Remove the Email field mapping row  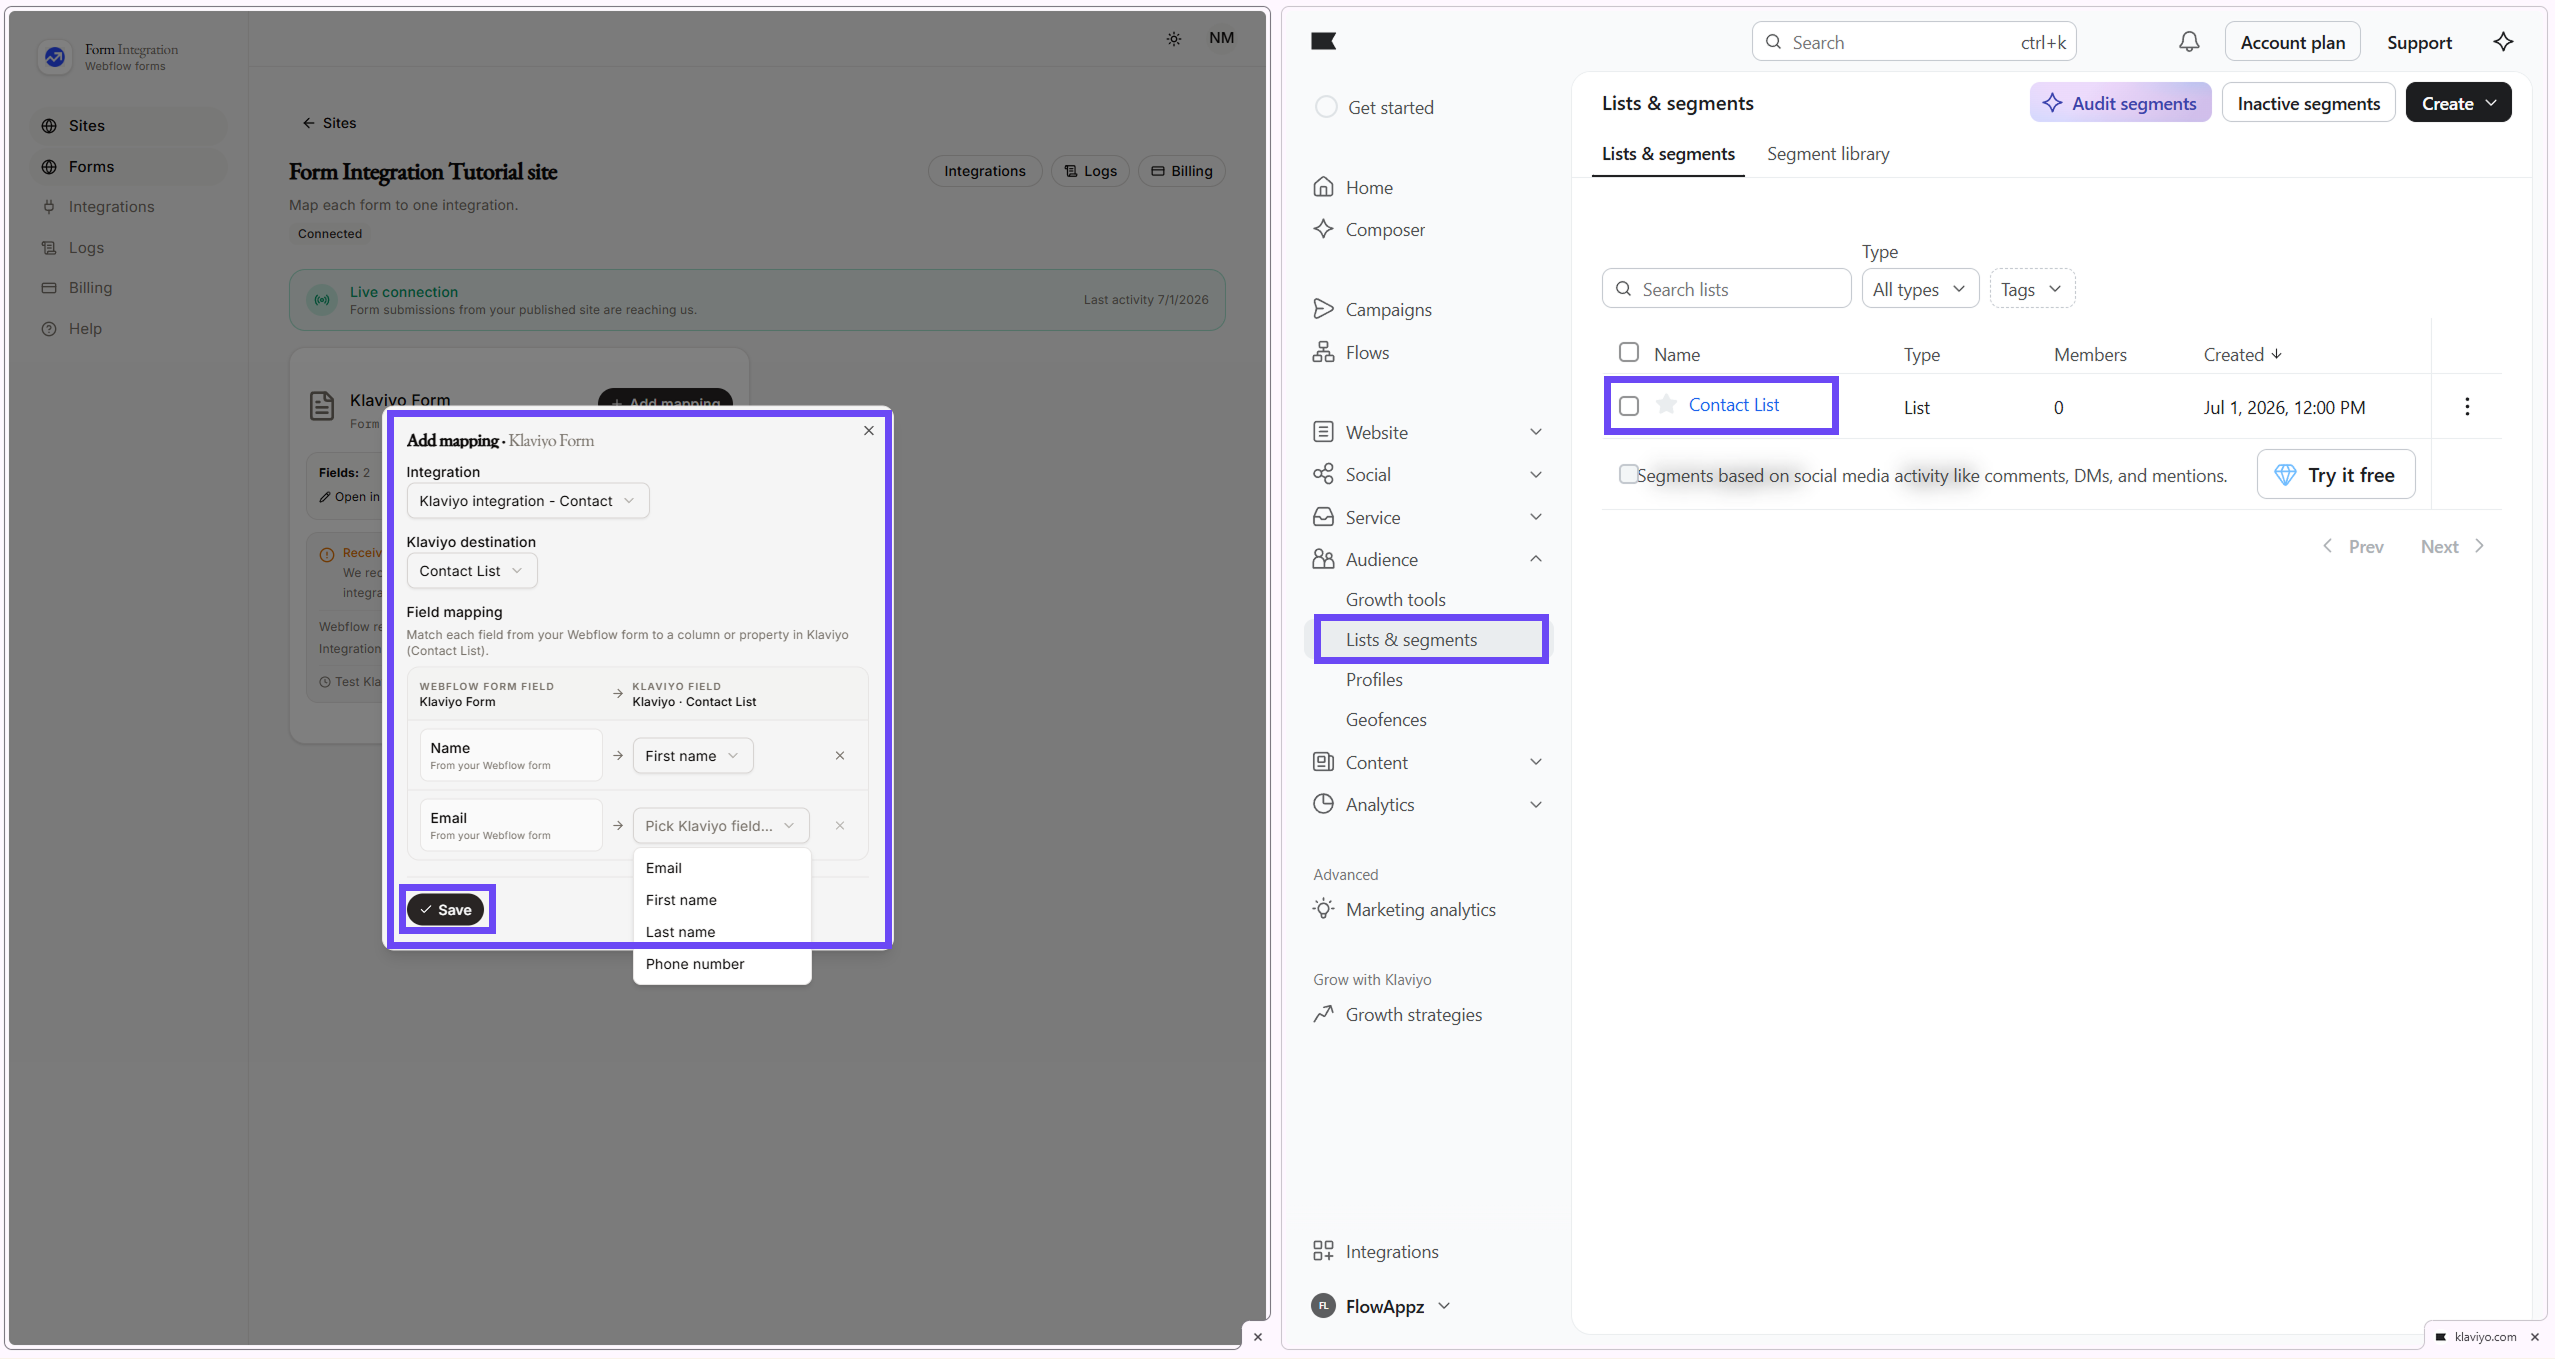pos(840,826)
